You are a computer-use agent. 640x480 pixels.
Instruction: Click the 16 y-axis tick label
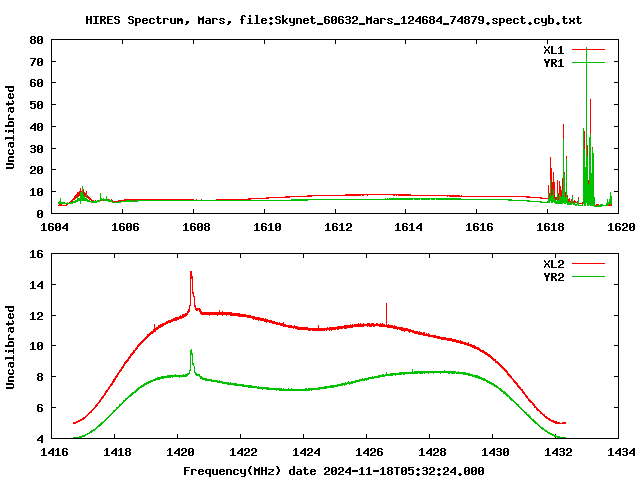pos(36,254)
